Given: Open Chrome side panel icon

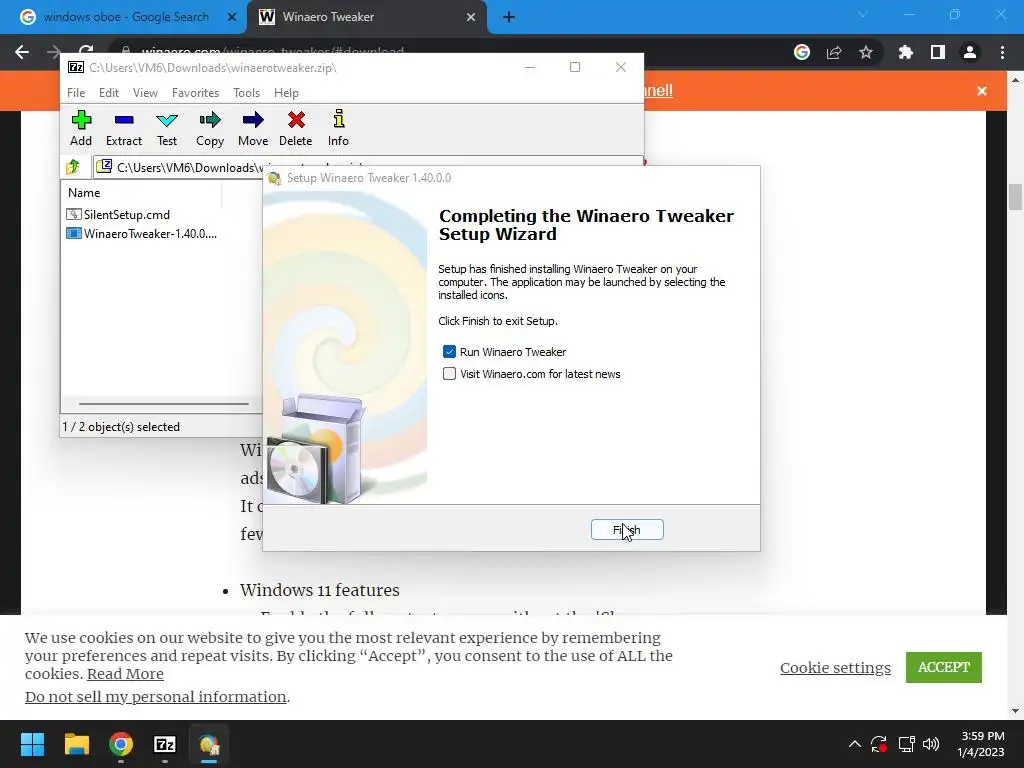Looking at the screenshot, I should click(937, 52).
